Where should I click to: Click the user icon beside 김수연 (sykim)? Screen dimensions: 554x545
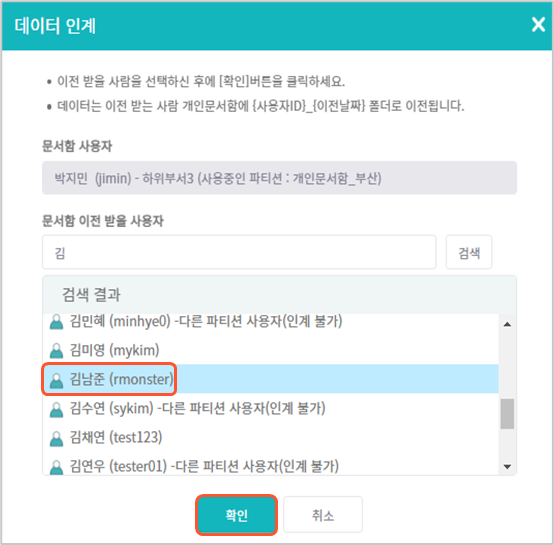(x=57, y=409)
